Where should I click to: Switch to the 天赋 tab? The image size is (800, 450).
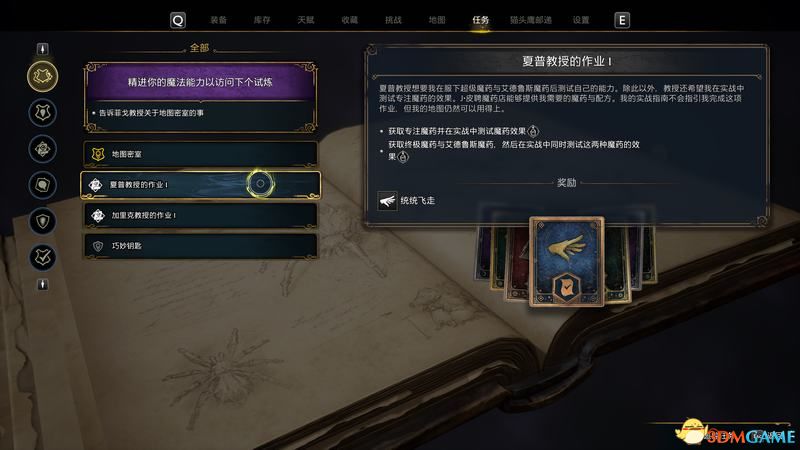(x=306, y=20)
